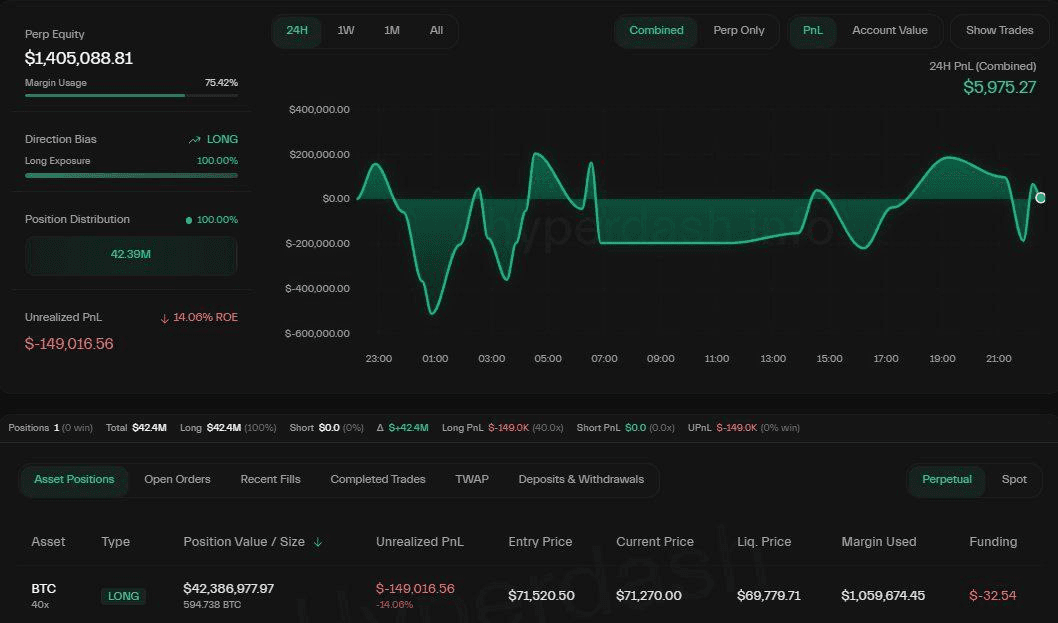The image size is (1058, 623).
Task: Select the 1W time range
Action: pyautogui.click(x=345, y=31)
